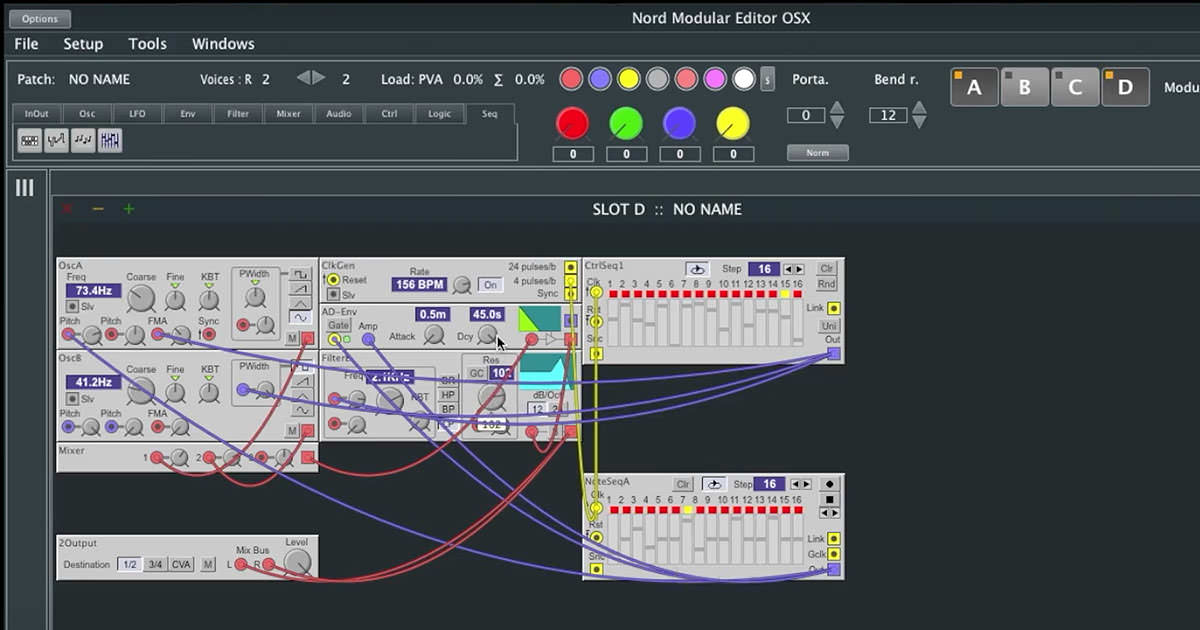Select the OscA sine waveform icon
The image size is (1200, 630).
click(x=301, y=317)
